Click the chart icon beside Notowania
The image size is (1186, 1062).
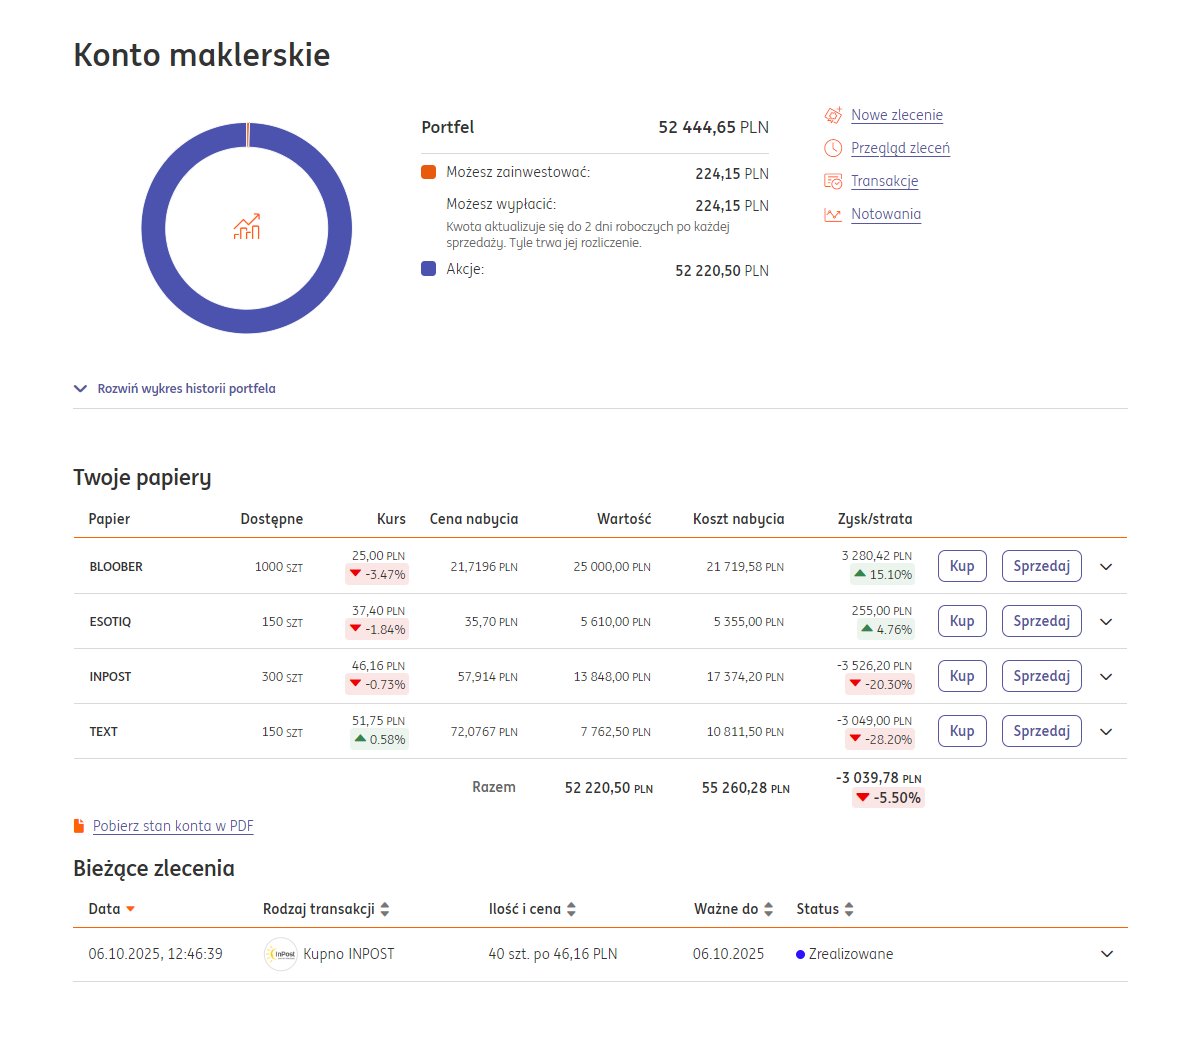[833, 215]
